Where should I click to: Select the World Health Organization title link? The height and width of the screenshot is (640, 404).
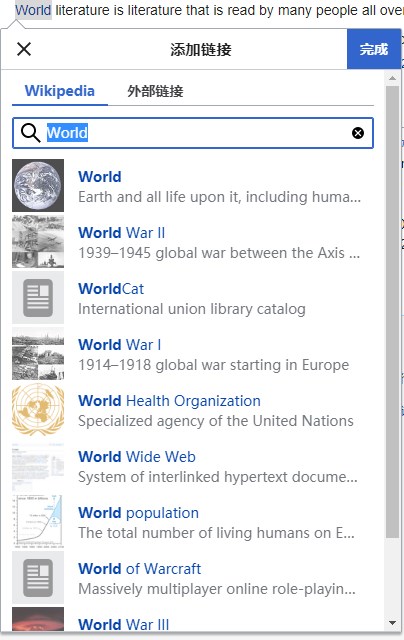(169, 401)
